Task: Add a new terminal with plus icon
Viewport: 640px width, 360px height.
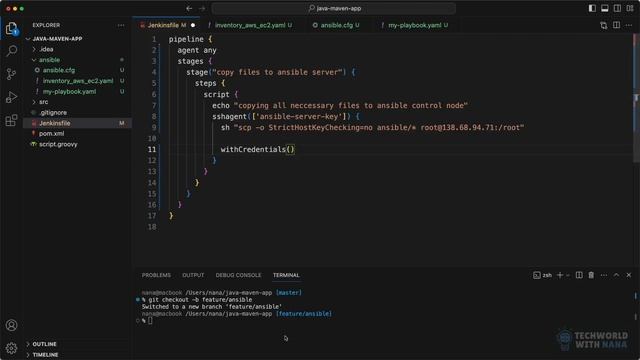Action: tap(560, 275)
